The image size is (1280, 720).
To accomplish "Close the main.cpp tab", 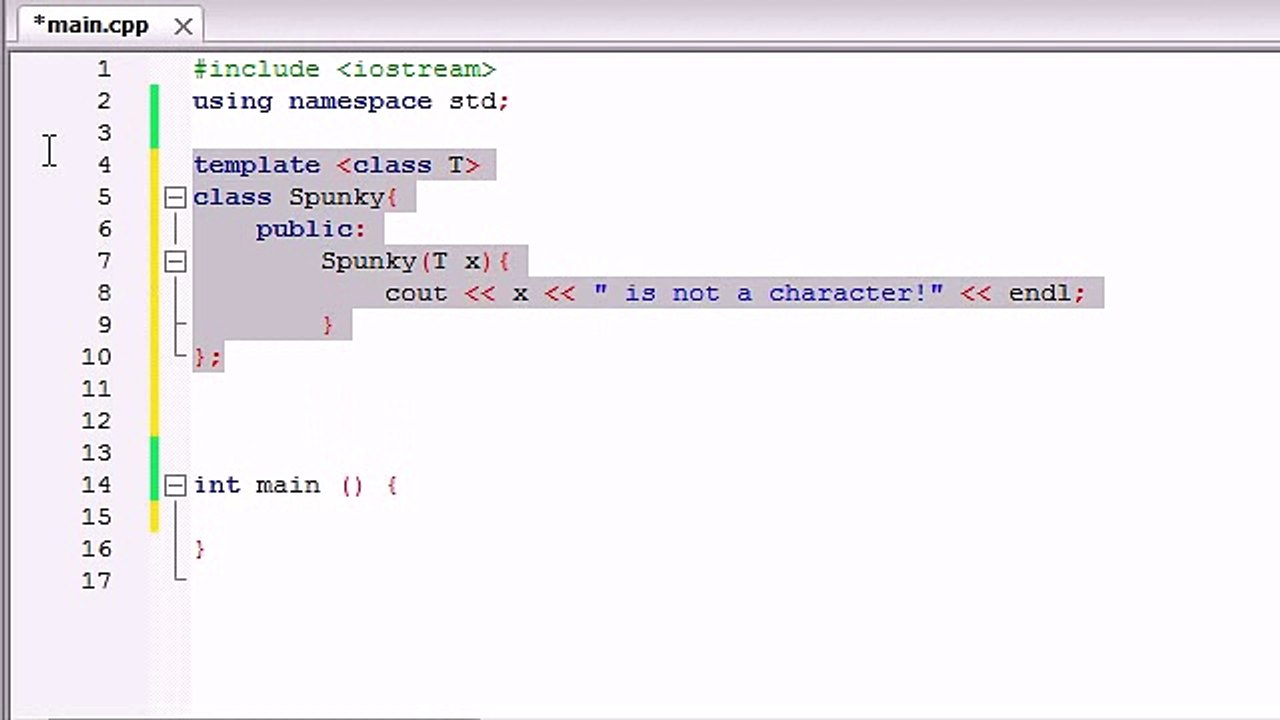I will [x=183, y=27].
